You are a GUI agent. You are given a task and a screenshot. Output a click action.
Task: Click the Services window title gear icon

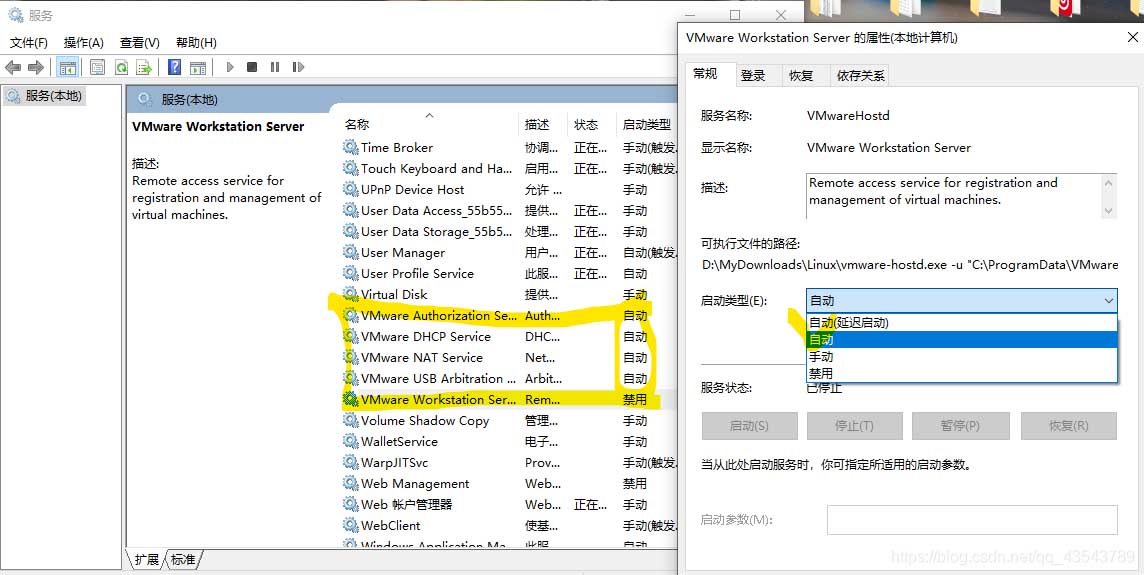[x=15, y=15]
